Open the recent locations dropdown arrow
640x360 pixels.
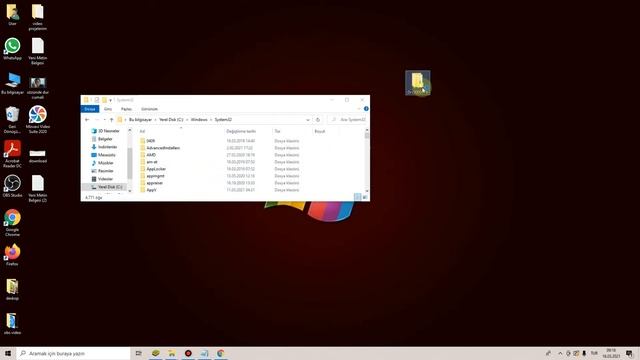click(x=104, y=120)
